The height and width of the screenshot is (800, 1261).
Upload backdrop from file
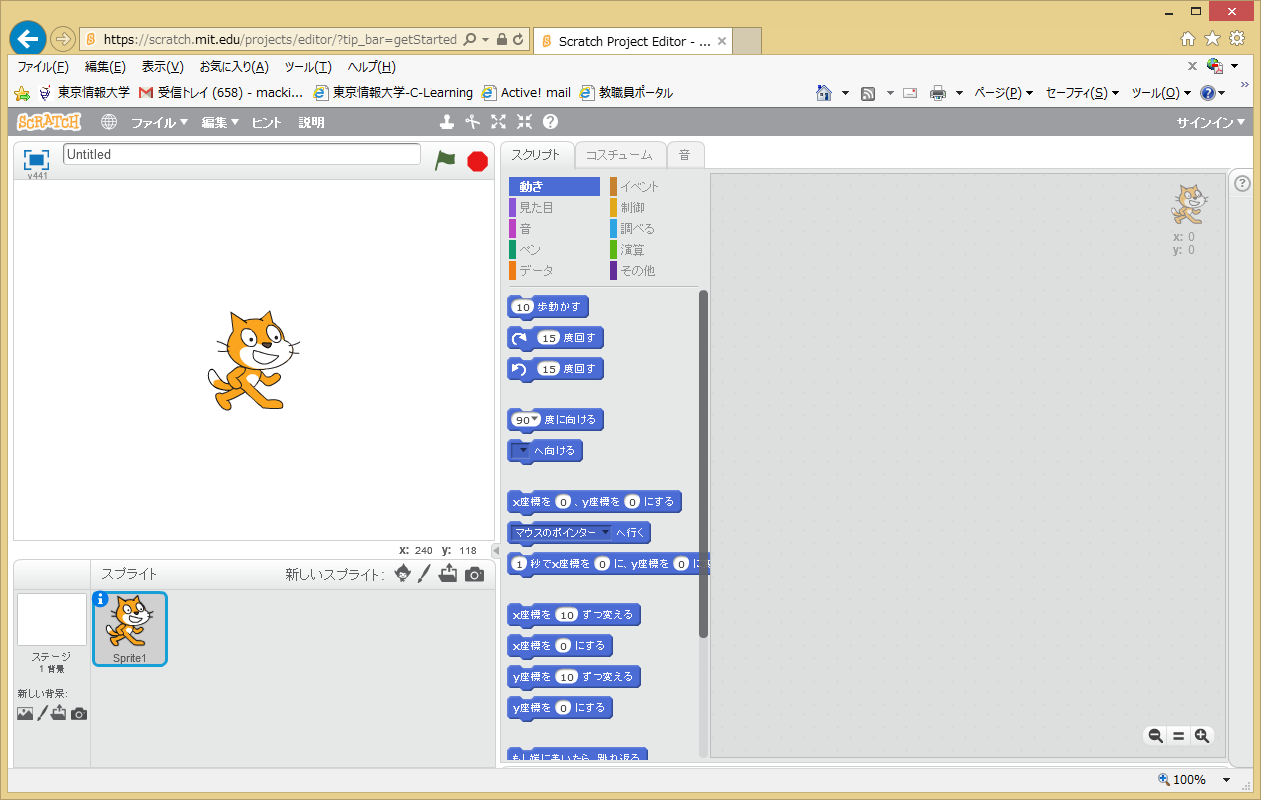click(59, 713)
